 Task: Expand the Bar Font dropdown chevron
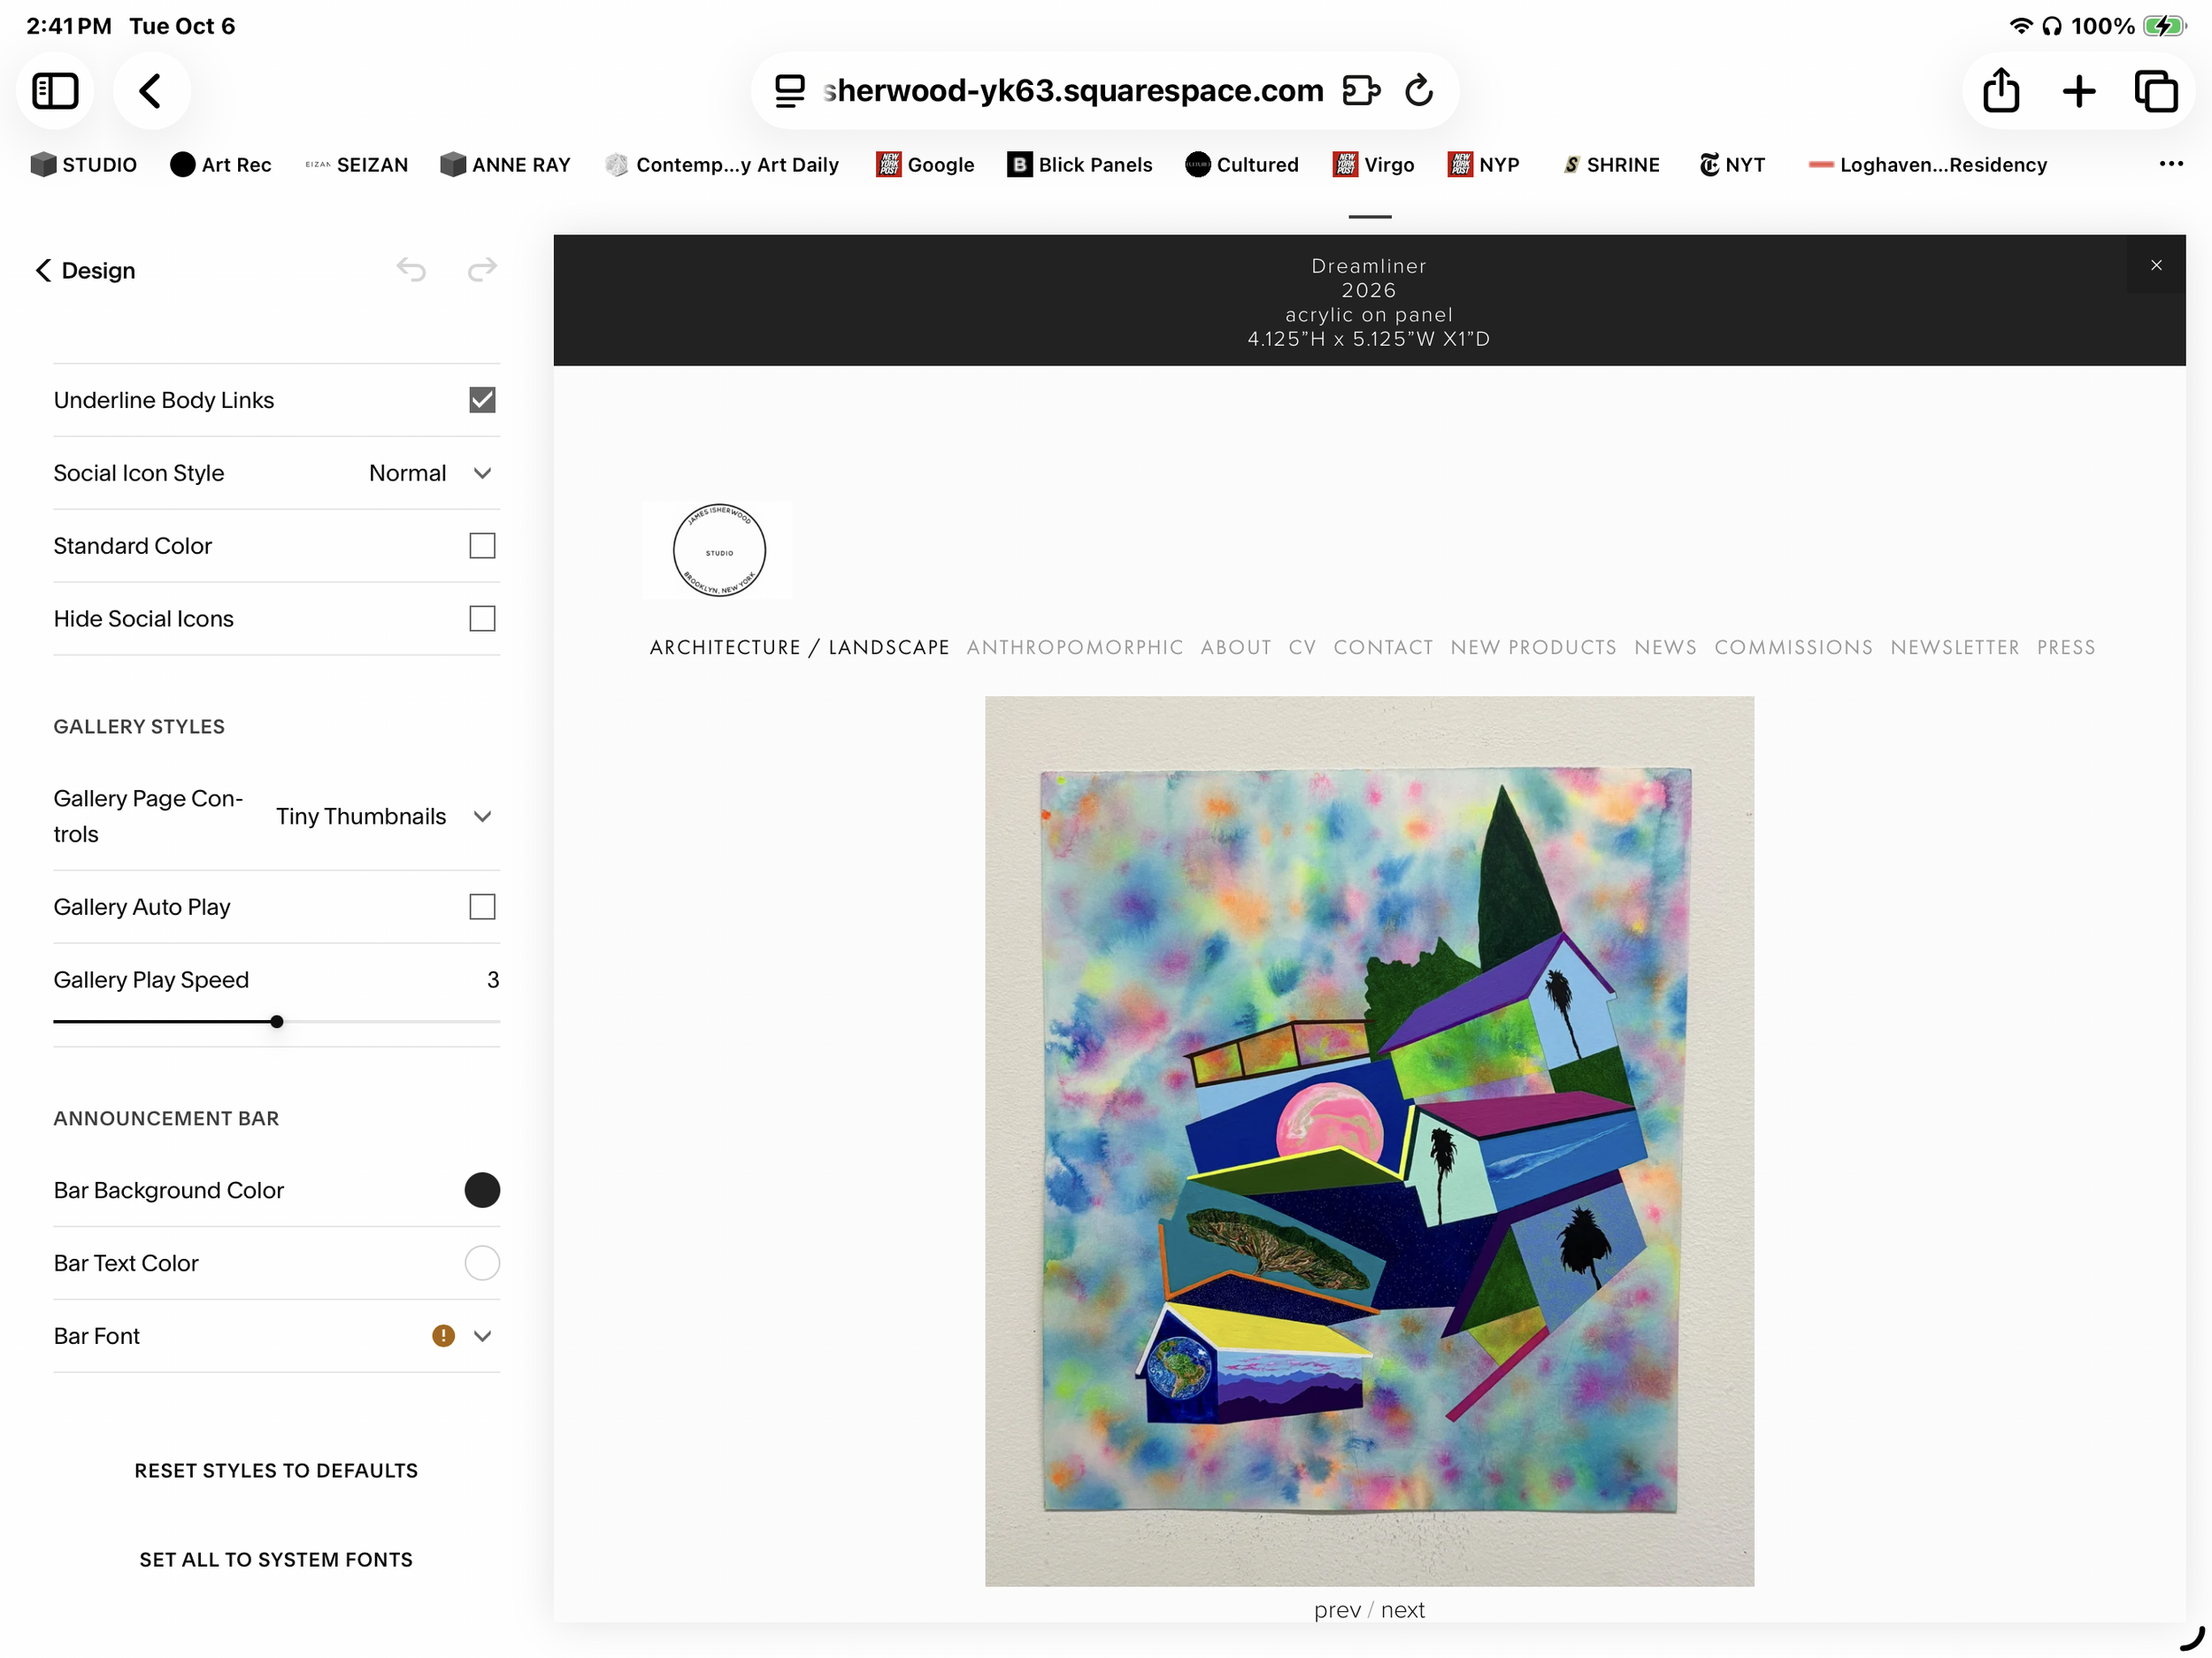click(x=482, y=1336)
